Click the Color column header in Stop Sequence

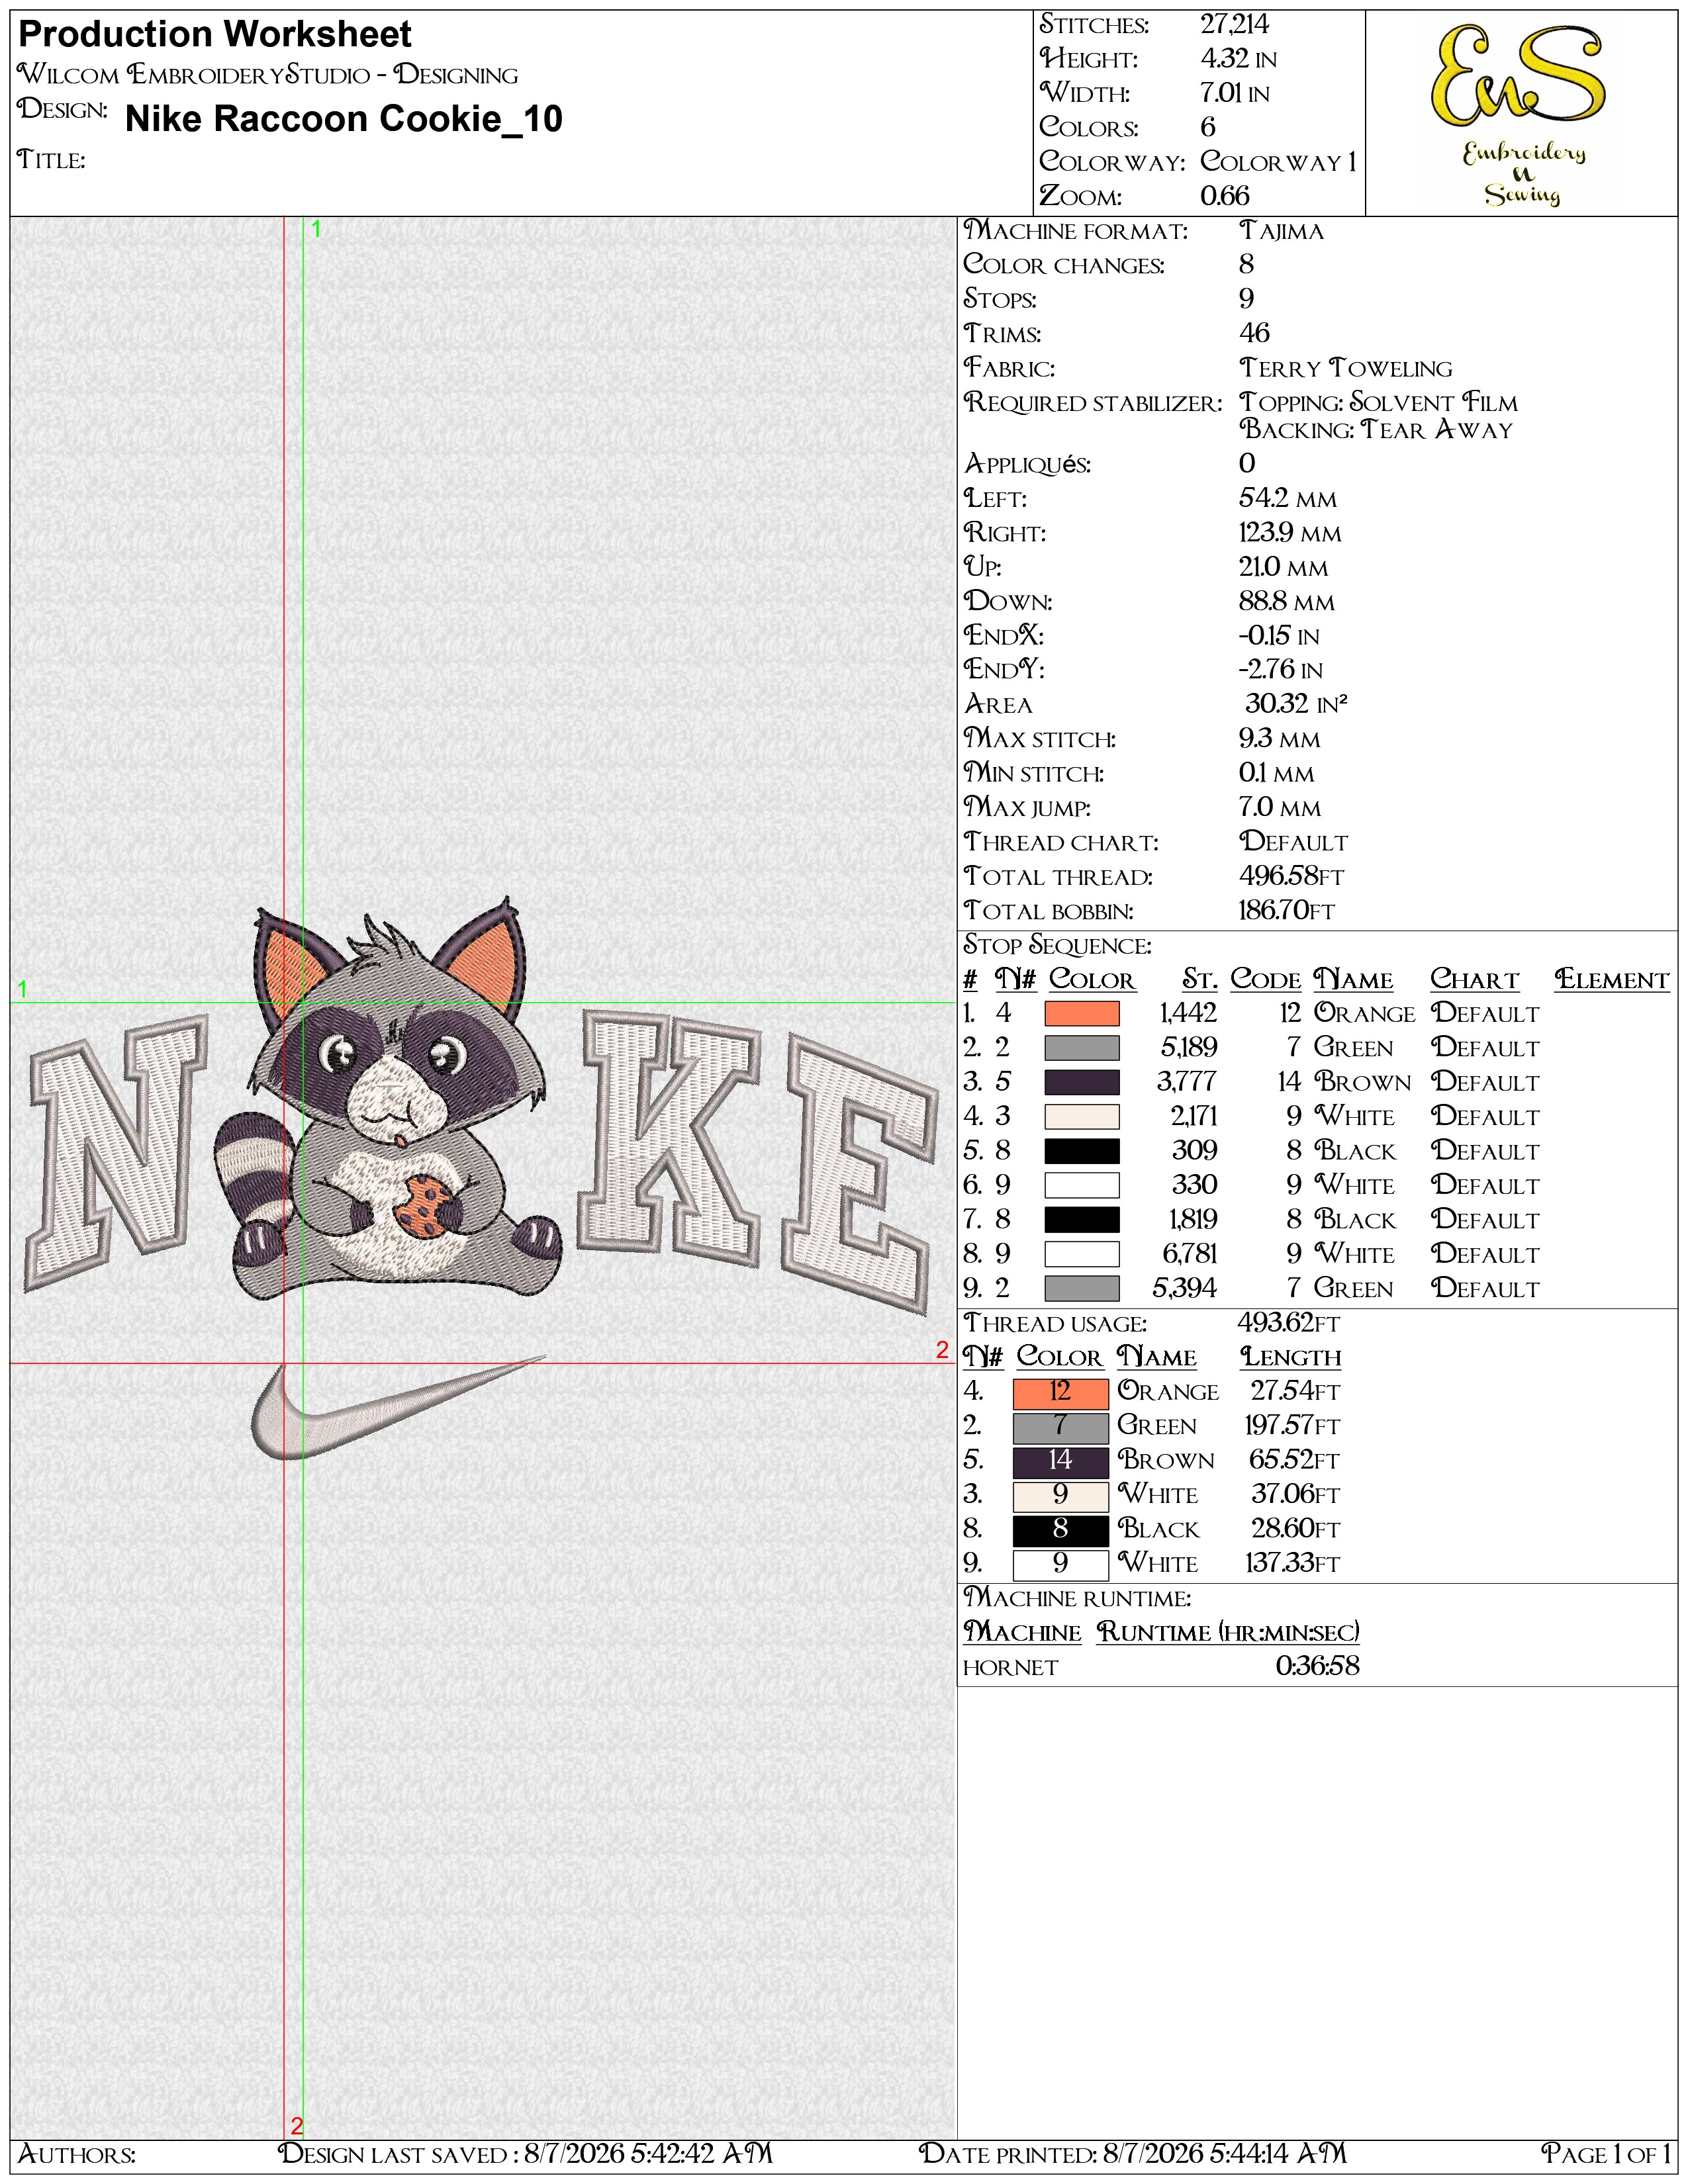(1091, 979)
